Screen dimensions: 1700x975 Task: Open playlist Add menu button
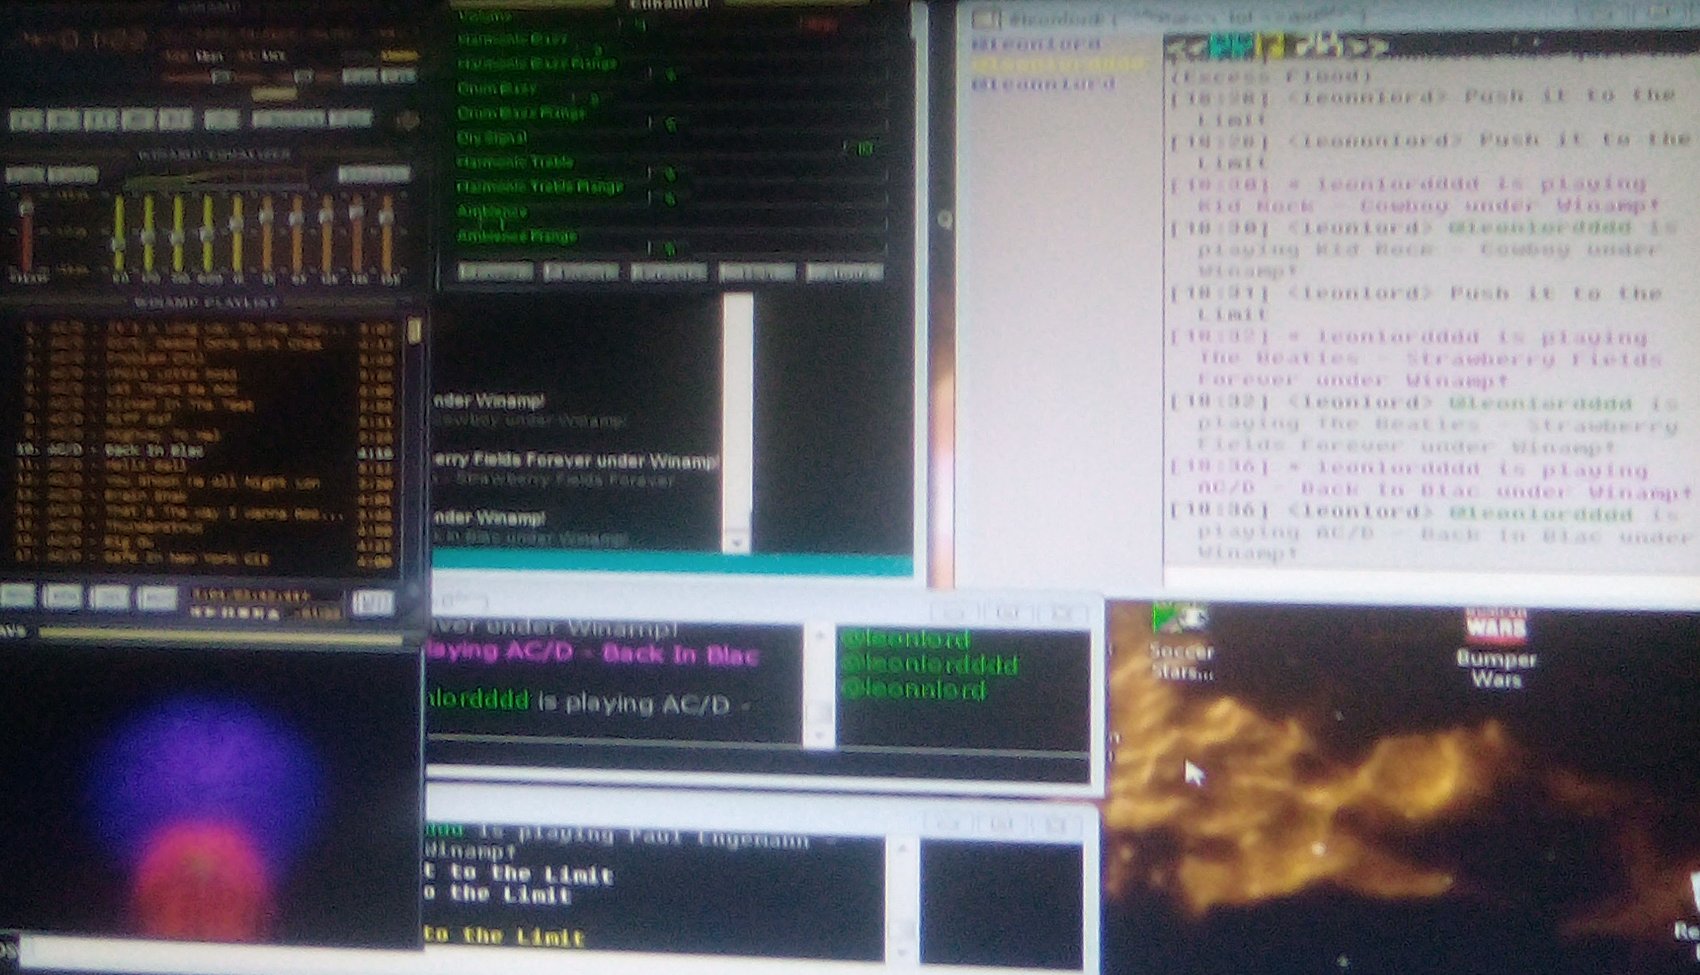pos(17,599)
